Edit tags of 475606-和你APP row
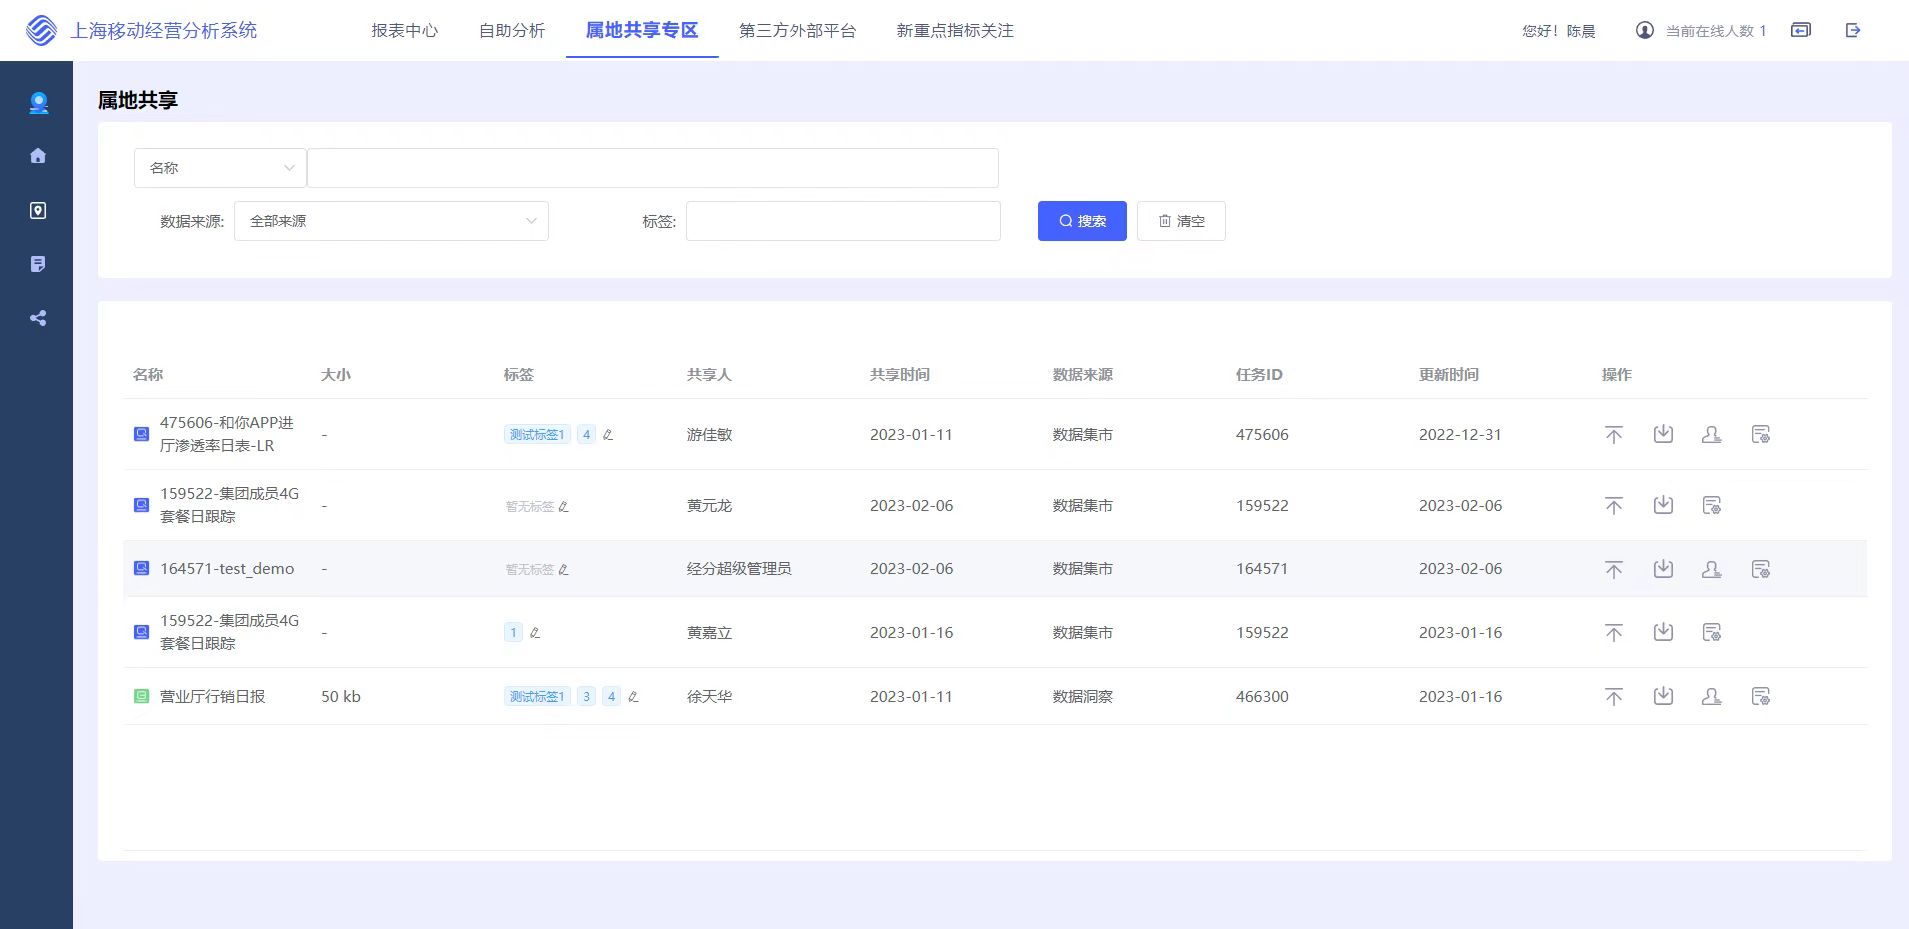The height and width of the screenshot is (929, 1909). click(608, 435)
